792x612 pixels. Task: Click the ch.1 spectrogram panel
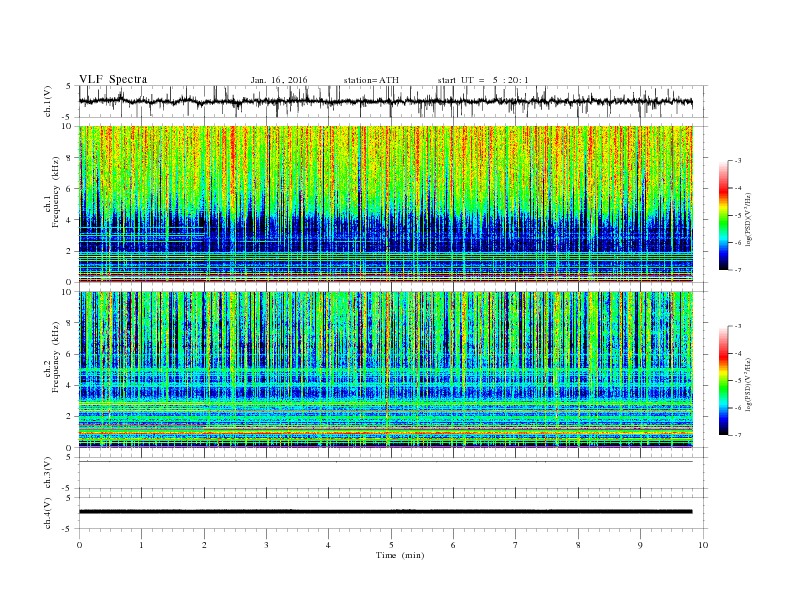pos(385,204)
